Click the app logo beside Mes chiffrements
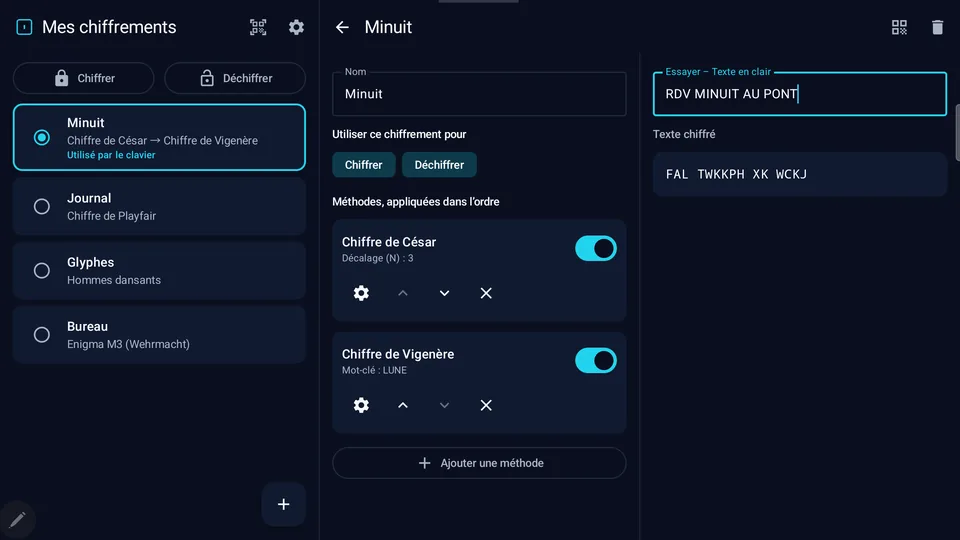960x540 pixels. (x=24, y=27)
